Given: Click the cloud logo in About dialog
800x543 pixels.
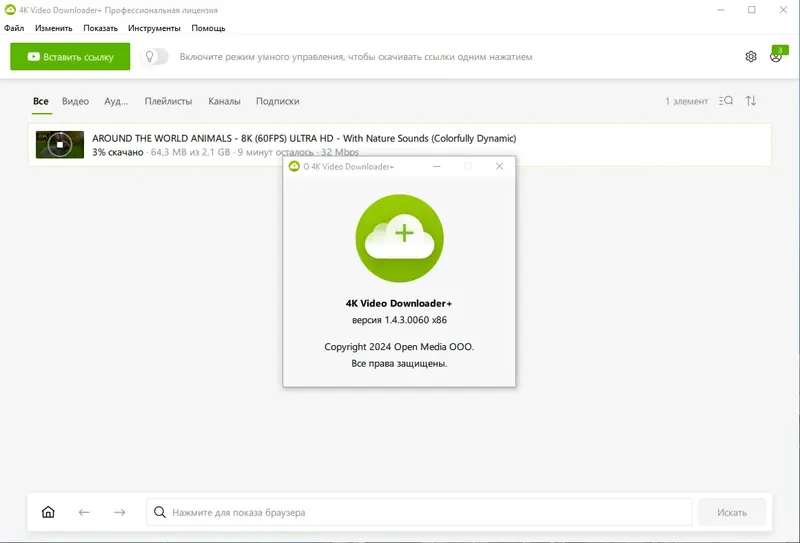Looking at the screenshot, I should 399,238.
